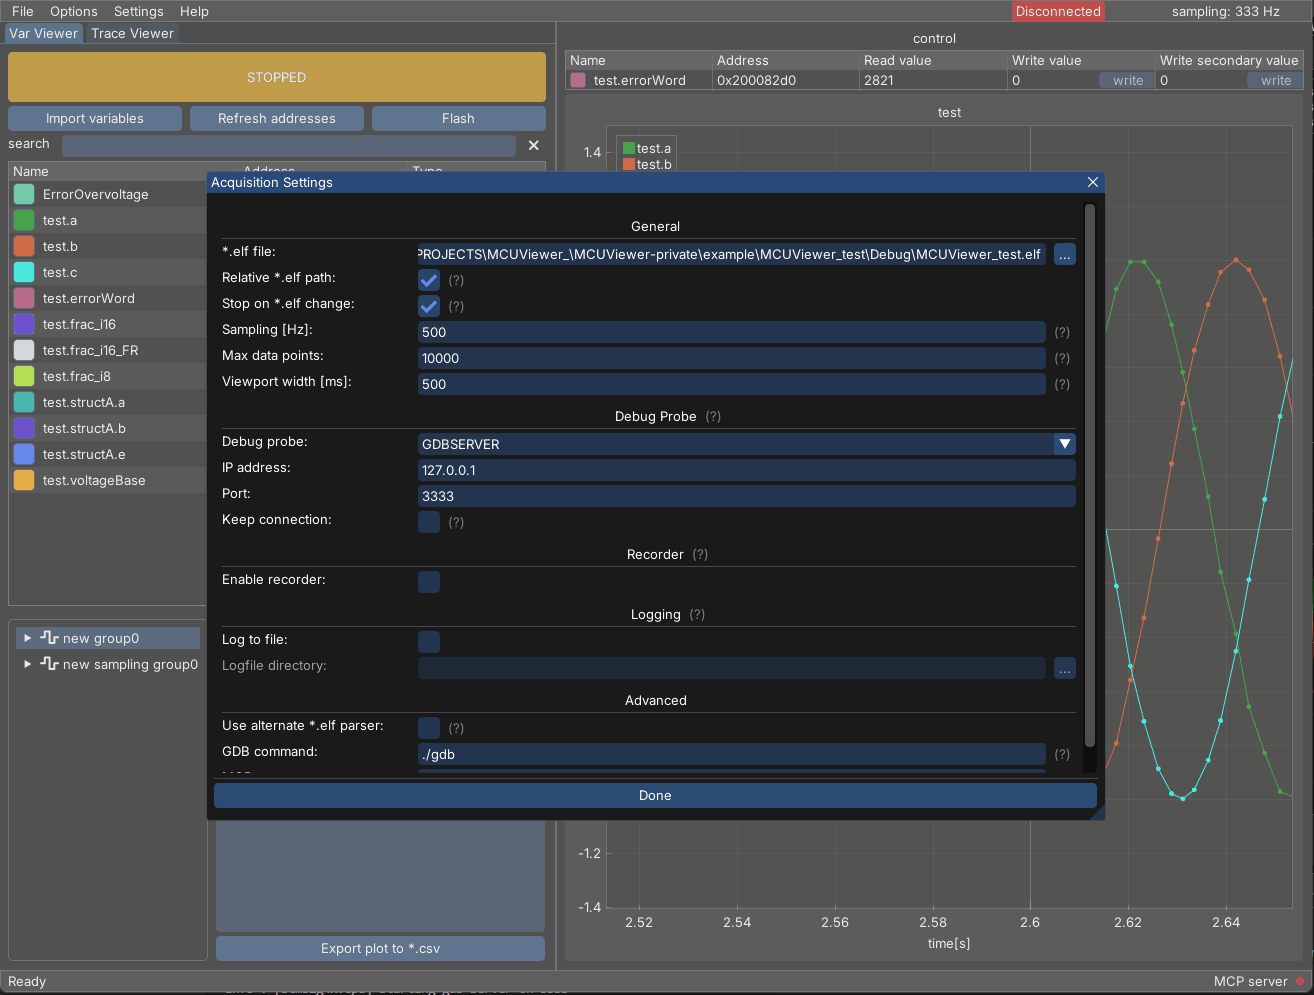Browse for the Logfile directory
Screen dimensions: 1314x995
tap(1064, 669)
